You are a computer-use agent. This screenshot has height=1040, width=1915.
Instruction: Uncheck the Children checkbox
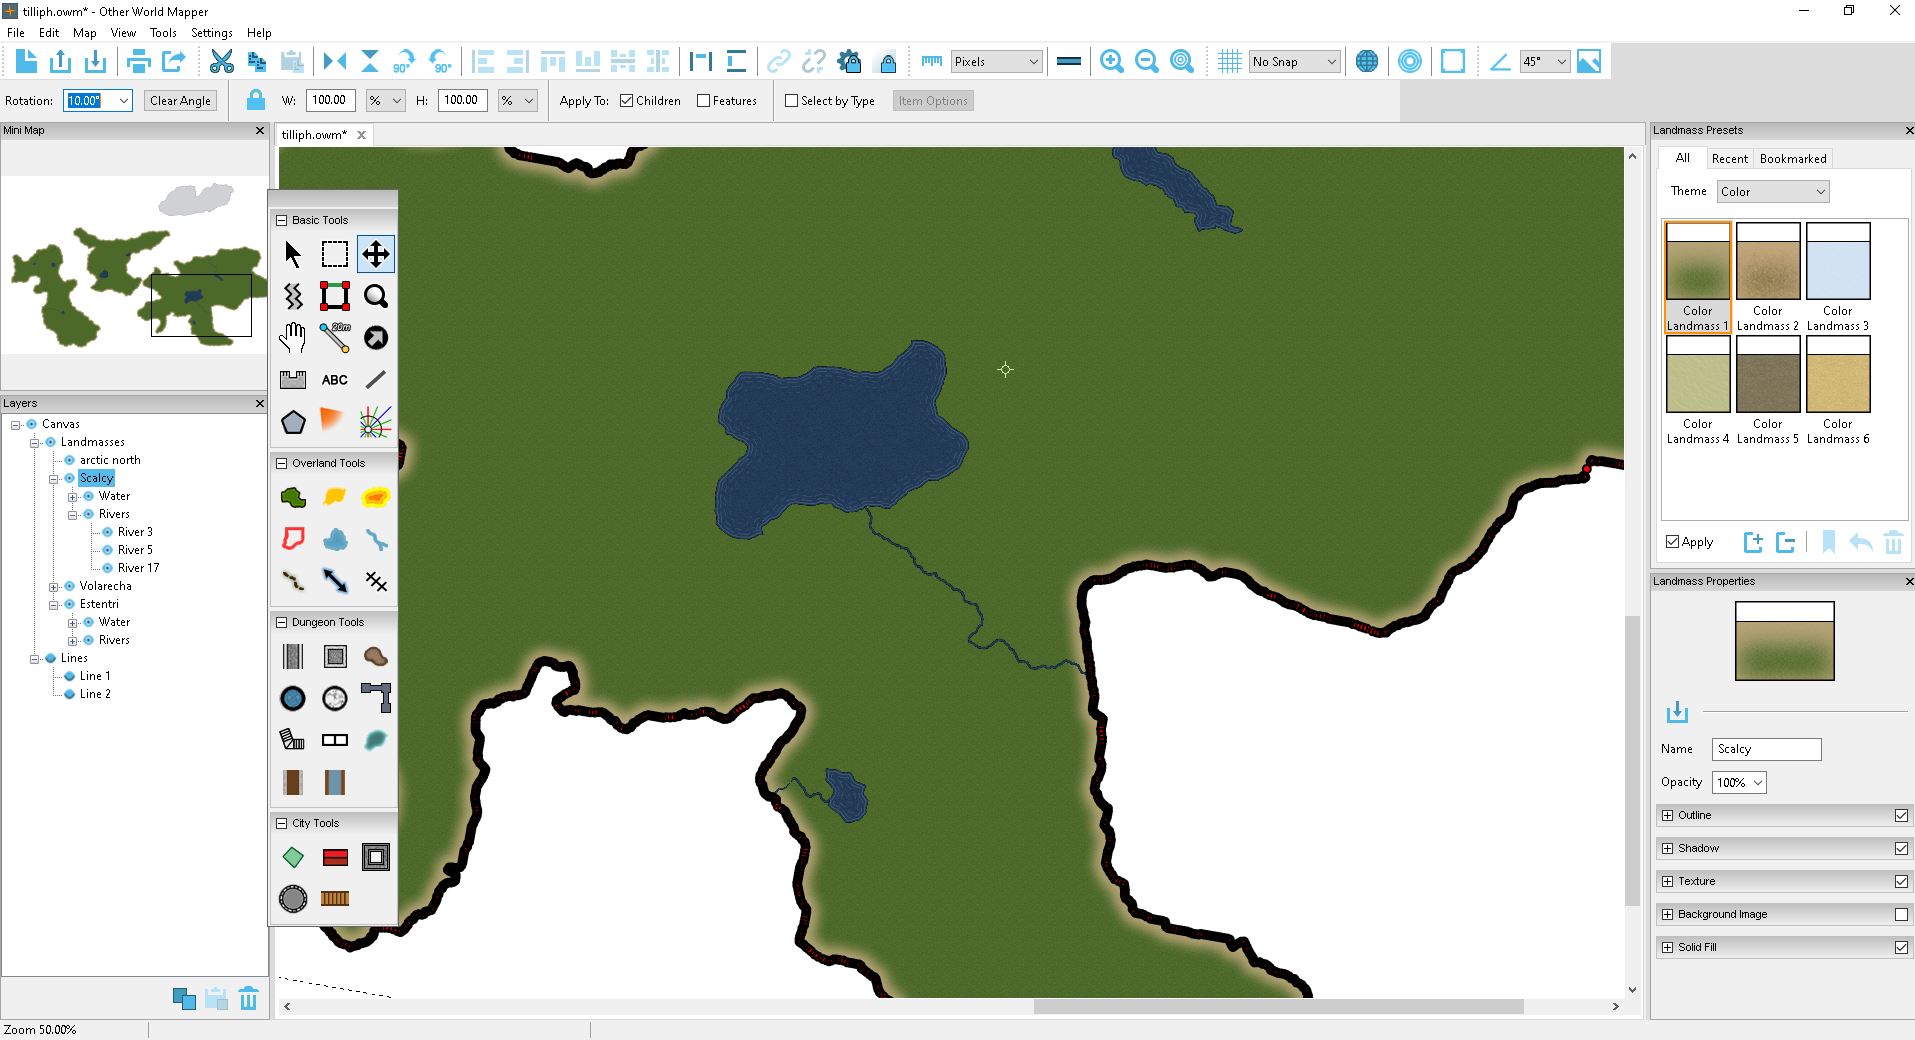point(626,100)
